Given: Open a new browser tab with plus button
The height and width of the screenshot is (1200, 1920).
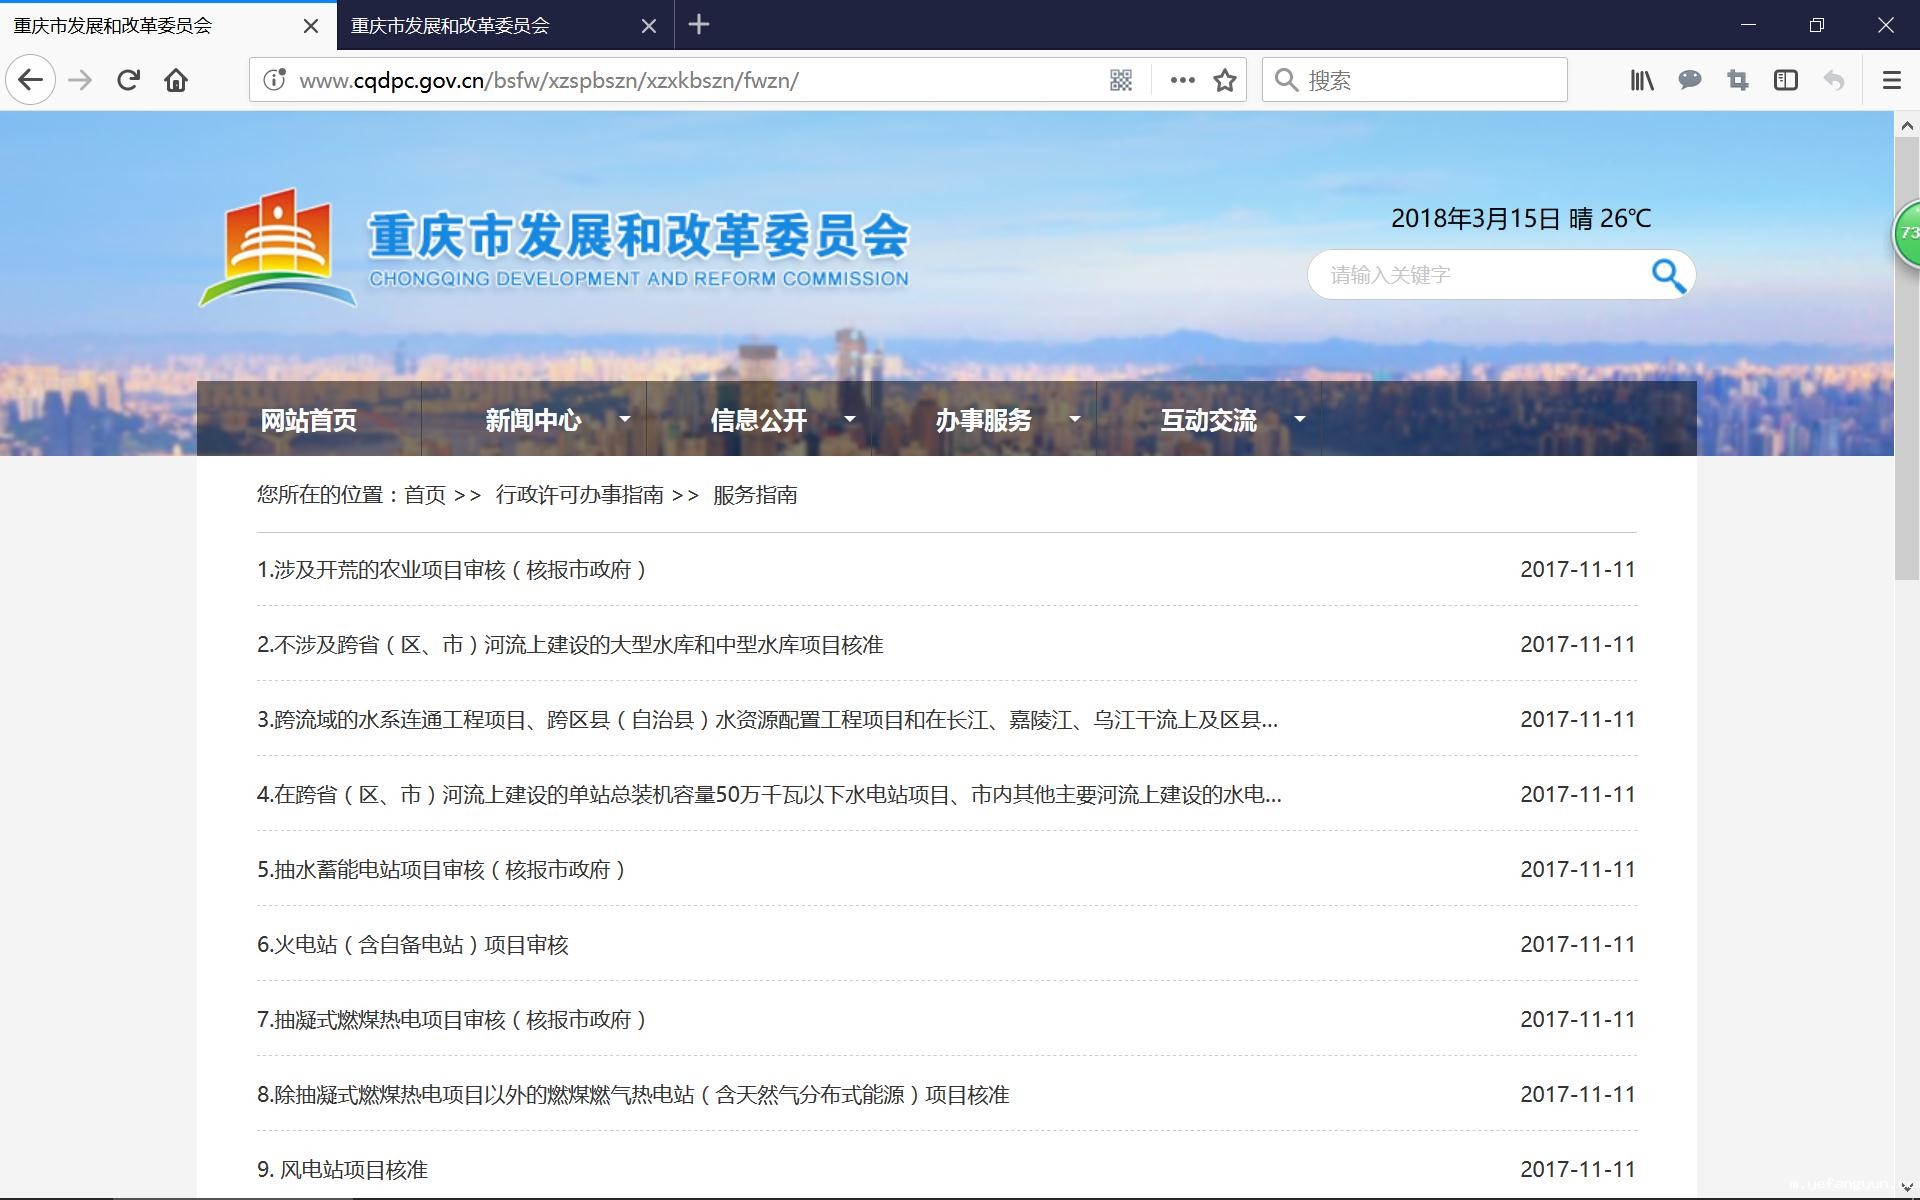Looking at the screenshot, I should (x=699, y=25).
